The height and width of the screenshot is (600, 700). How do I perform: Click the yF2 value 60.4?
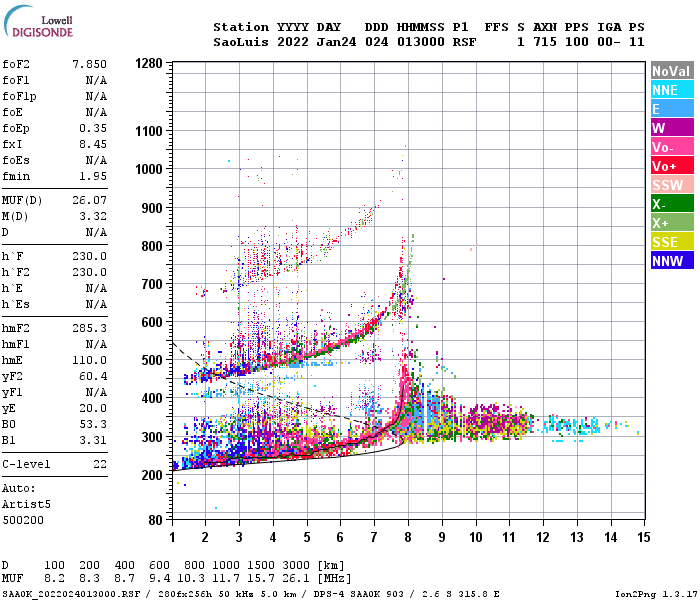click(x=93, y=376)
